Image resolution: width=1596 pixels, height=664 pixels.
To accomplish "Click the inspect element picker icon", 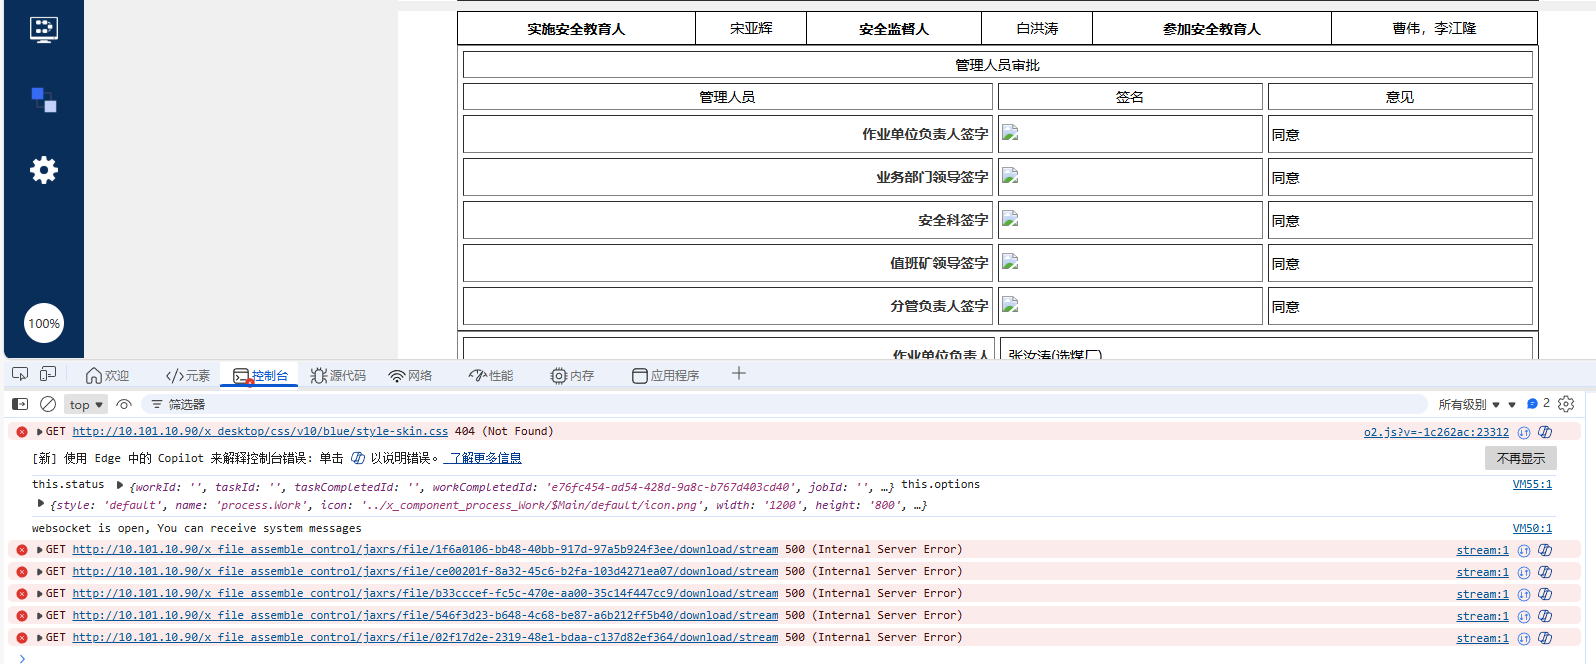I will [x=20, y=374].
